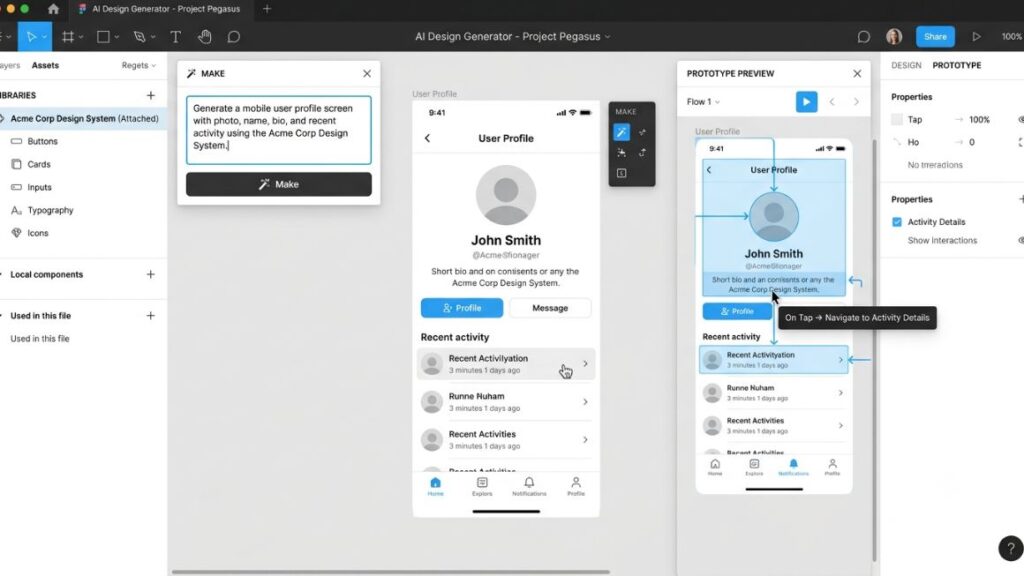Open the Move tool dropdown arrow
1024x576 pixels.
pos(44,37)
